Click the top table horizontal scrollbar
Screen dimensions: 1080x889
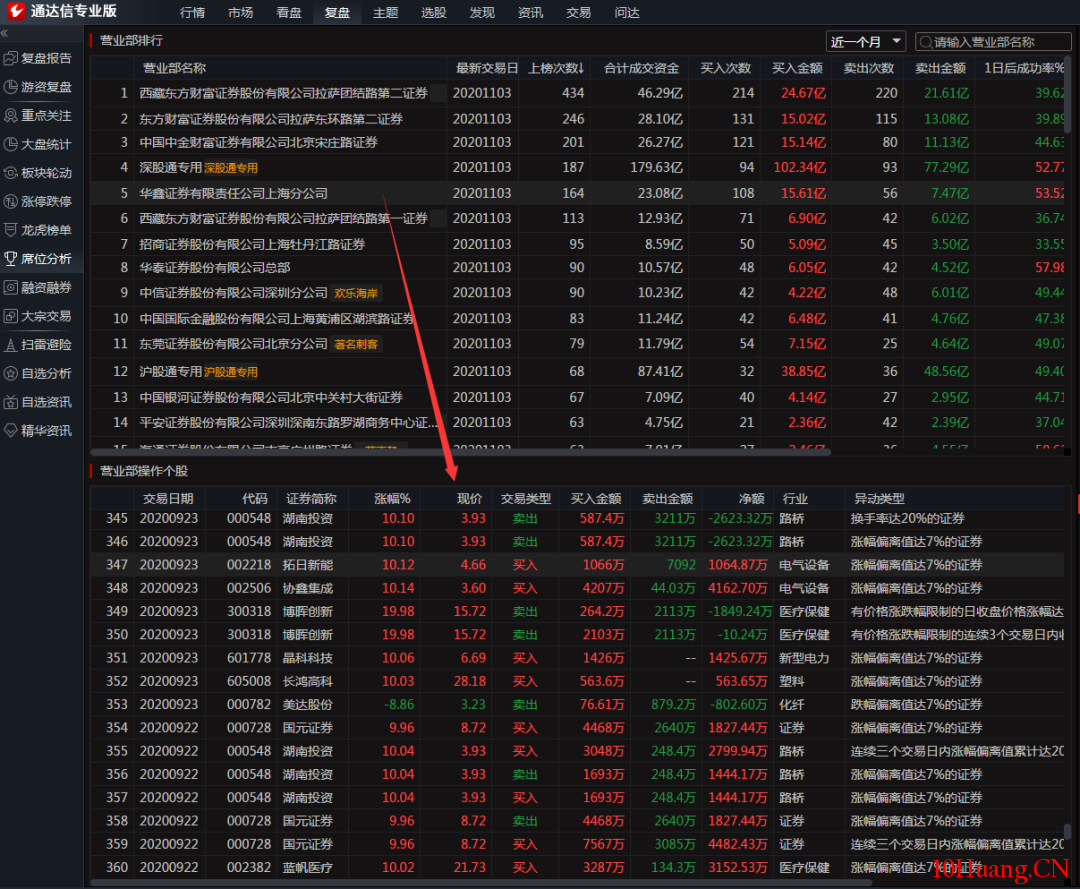tap(459, 452)
